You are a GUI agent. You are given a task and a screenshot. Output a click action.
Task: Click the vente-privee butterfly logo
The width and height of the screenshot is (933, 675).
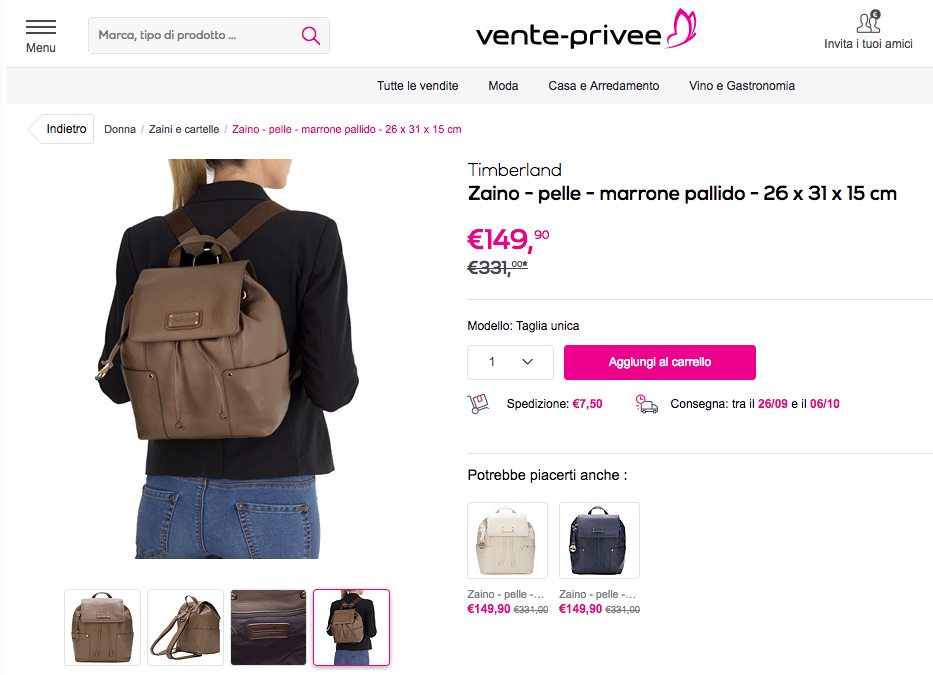[x=586, y=30]
